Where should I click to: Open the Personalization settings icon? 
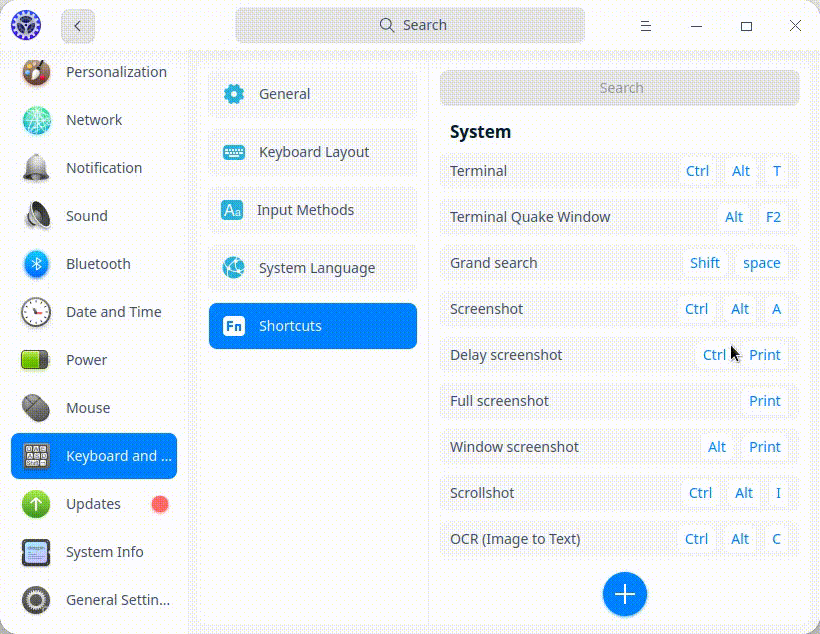pyautogui.click(x=36, y=72)
